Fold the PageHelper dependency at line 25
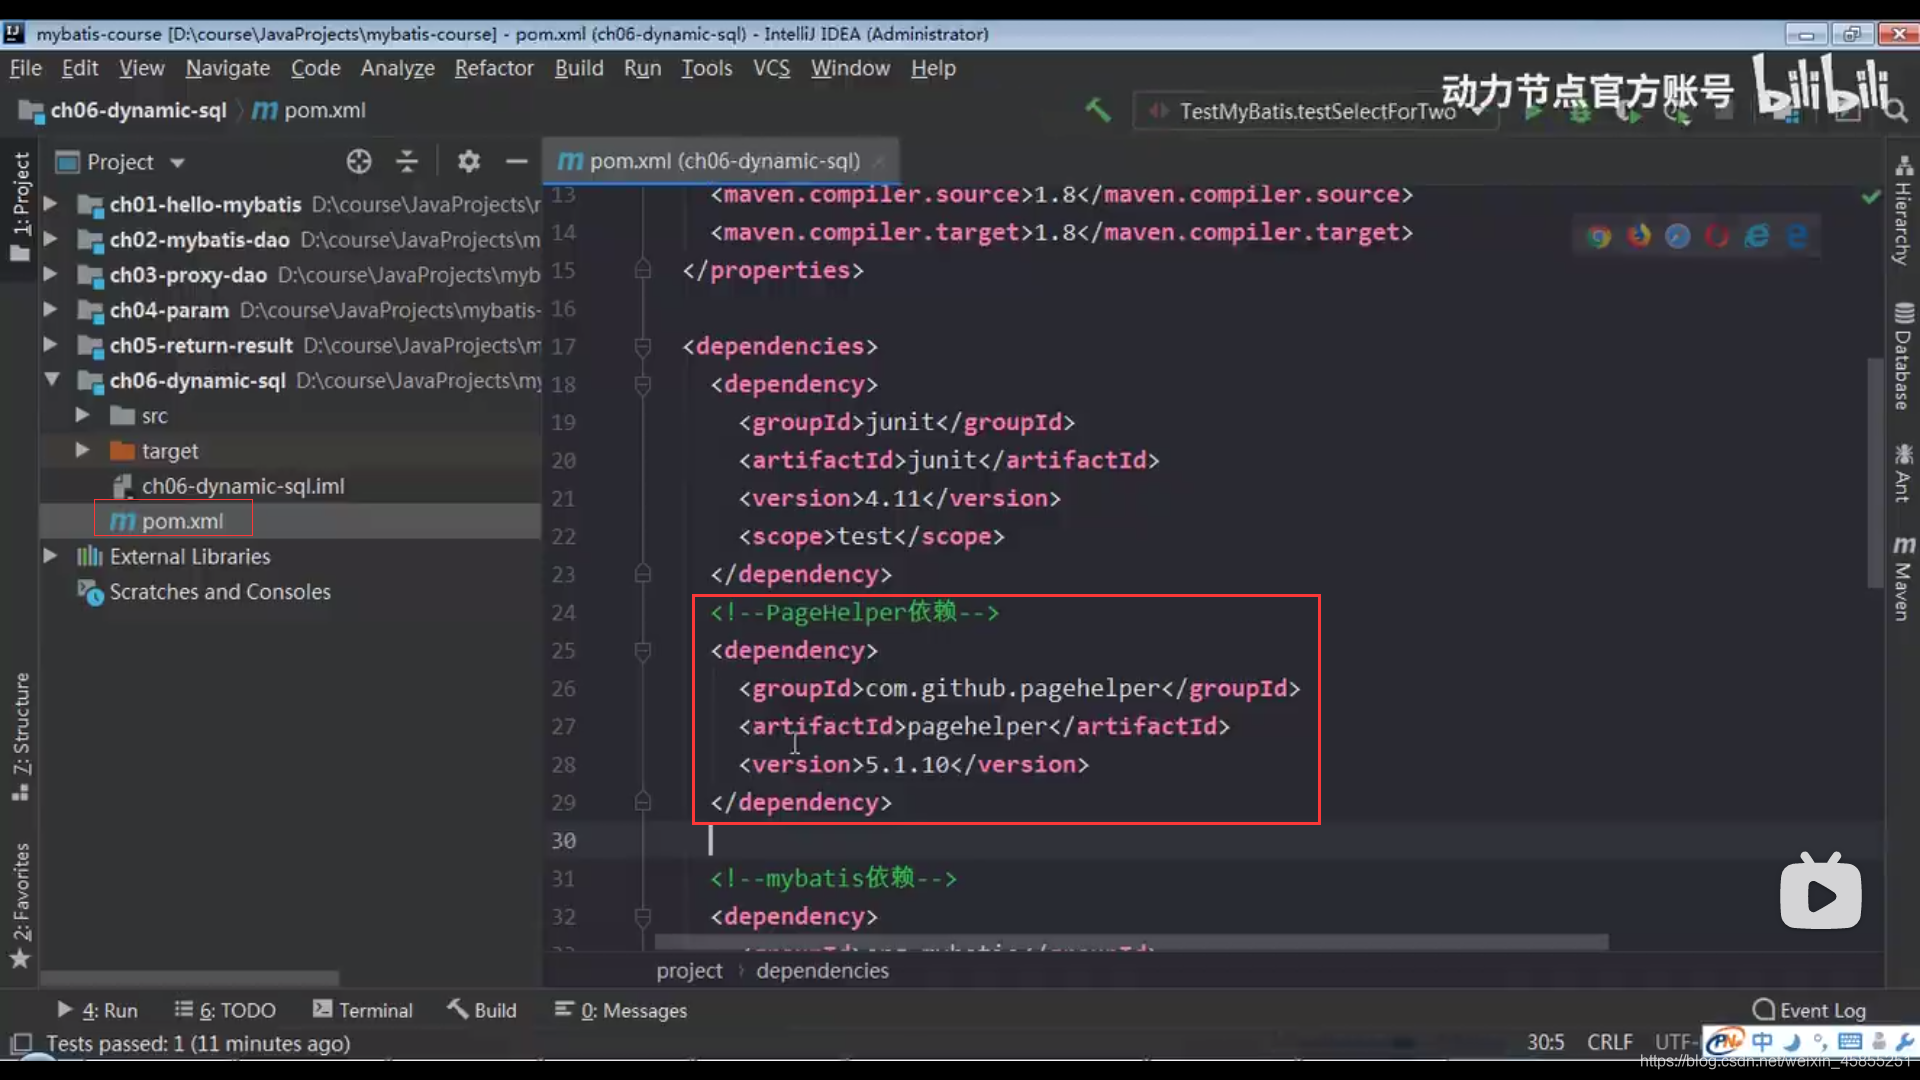1920x1080 pixels. pos(643,651)
